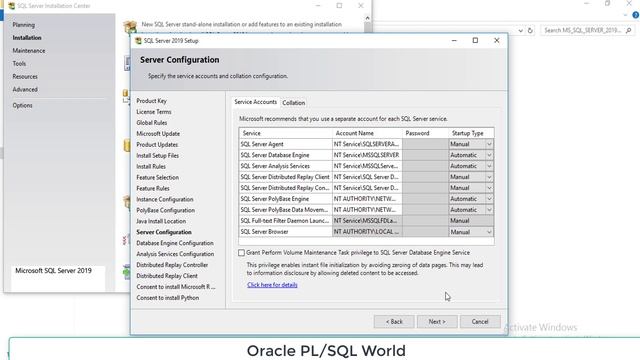Open Advanced in Installation Center sidebar
Screen dimensions: 640x360
coord(25,89)
